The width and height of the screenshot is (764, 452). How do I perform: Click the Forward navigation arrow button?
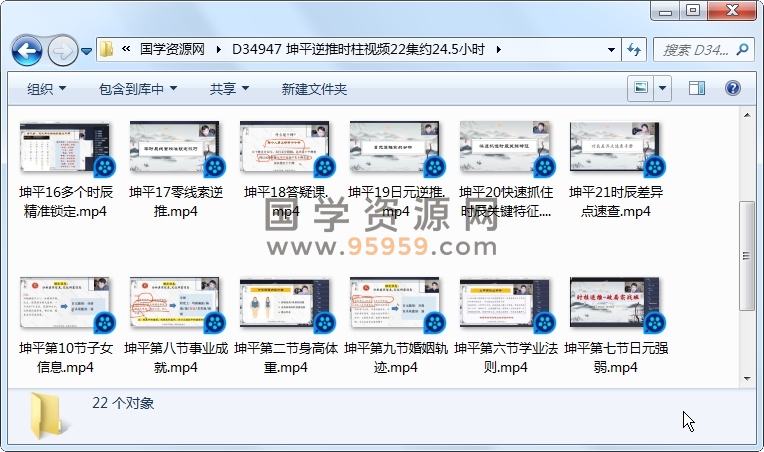62,49
